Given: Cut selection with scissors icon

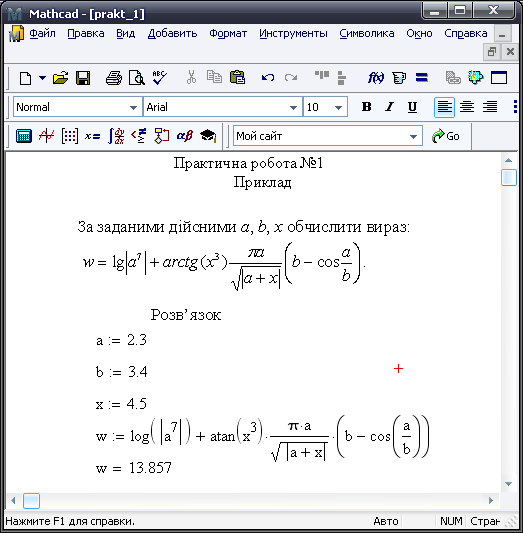Looking at the screenshot, I should tap(191, 78).
